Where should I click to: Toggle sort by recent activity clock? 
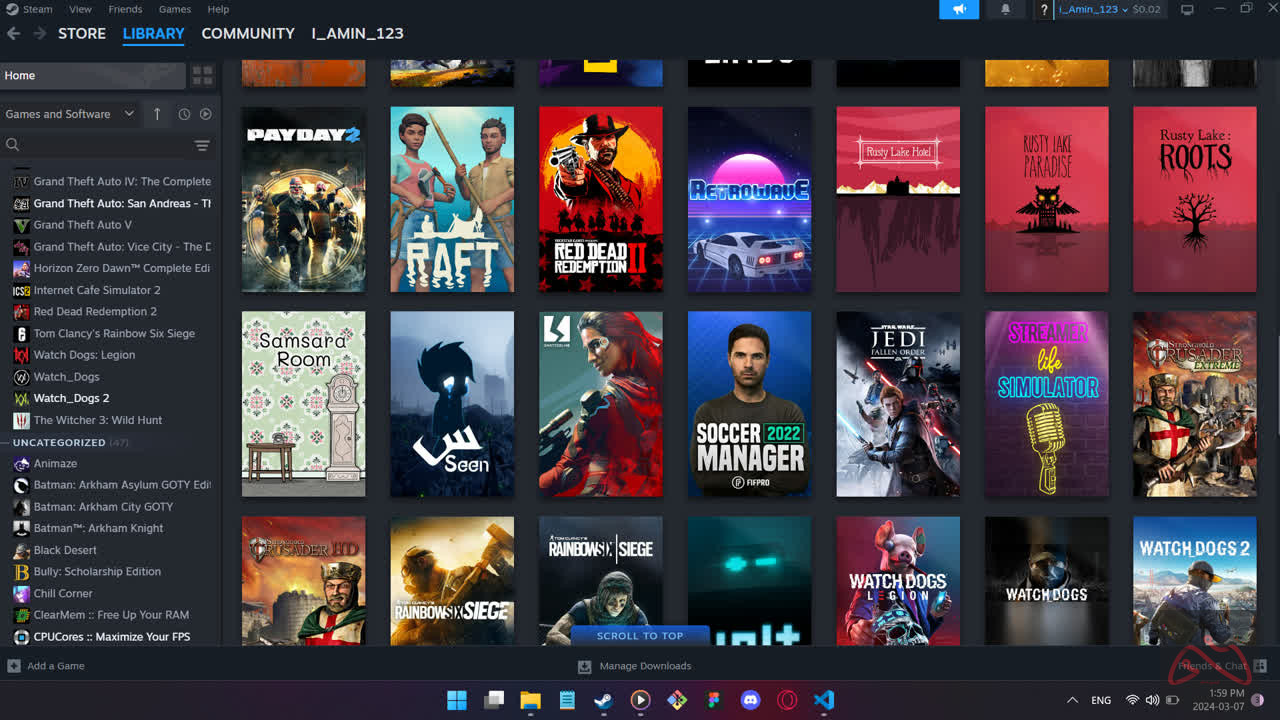click(184, 114)
